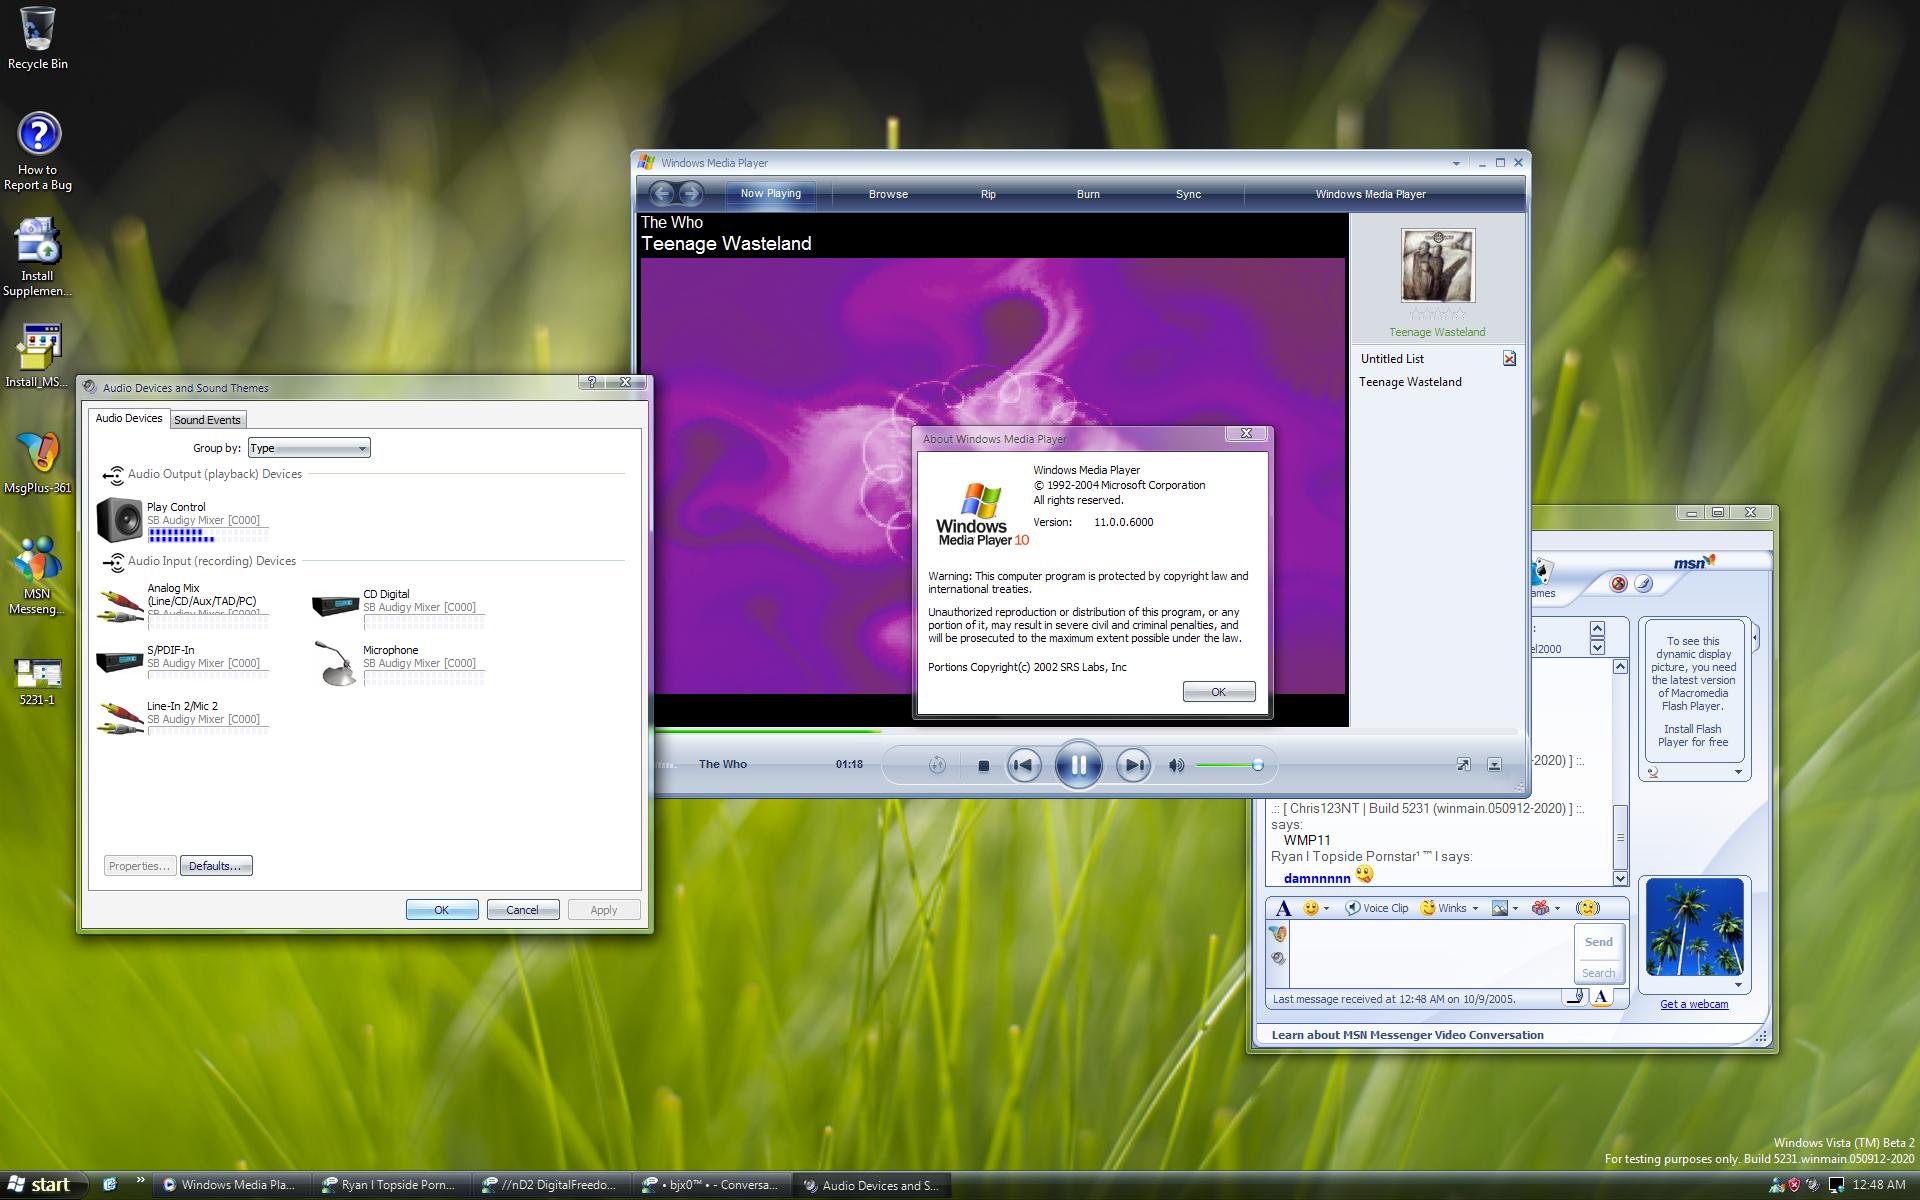This screenshot has height=1200, width=1920.
Task: Send a nudge in MSN conversation
Action: point(1586,908)
